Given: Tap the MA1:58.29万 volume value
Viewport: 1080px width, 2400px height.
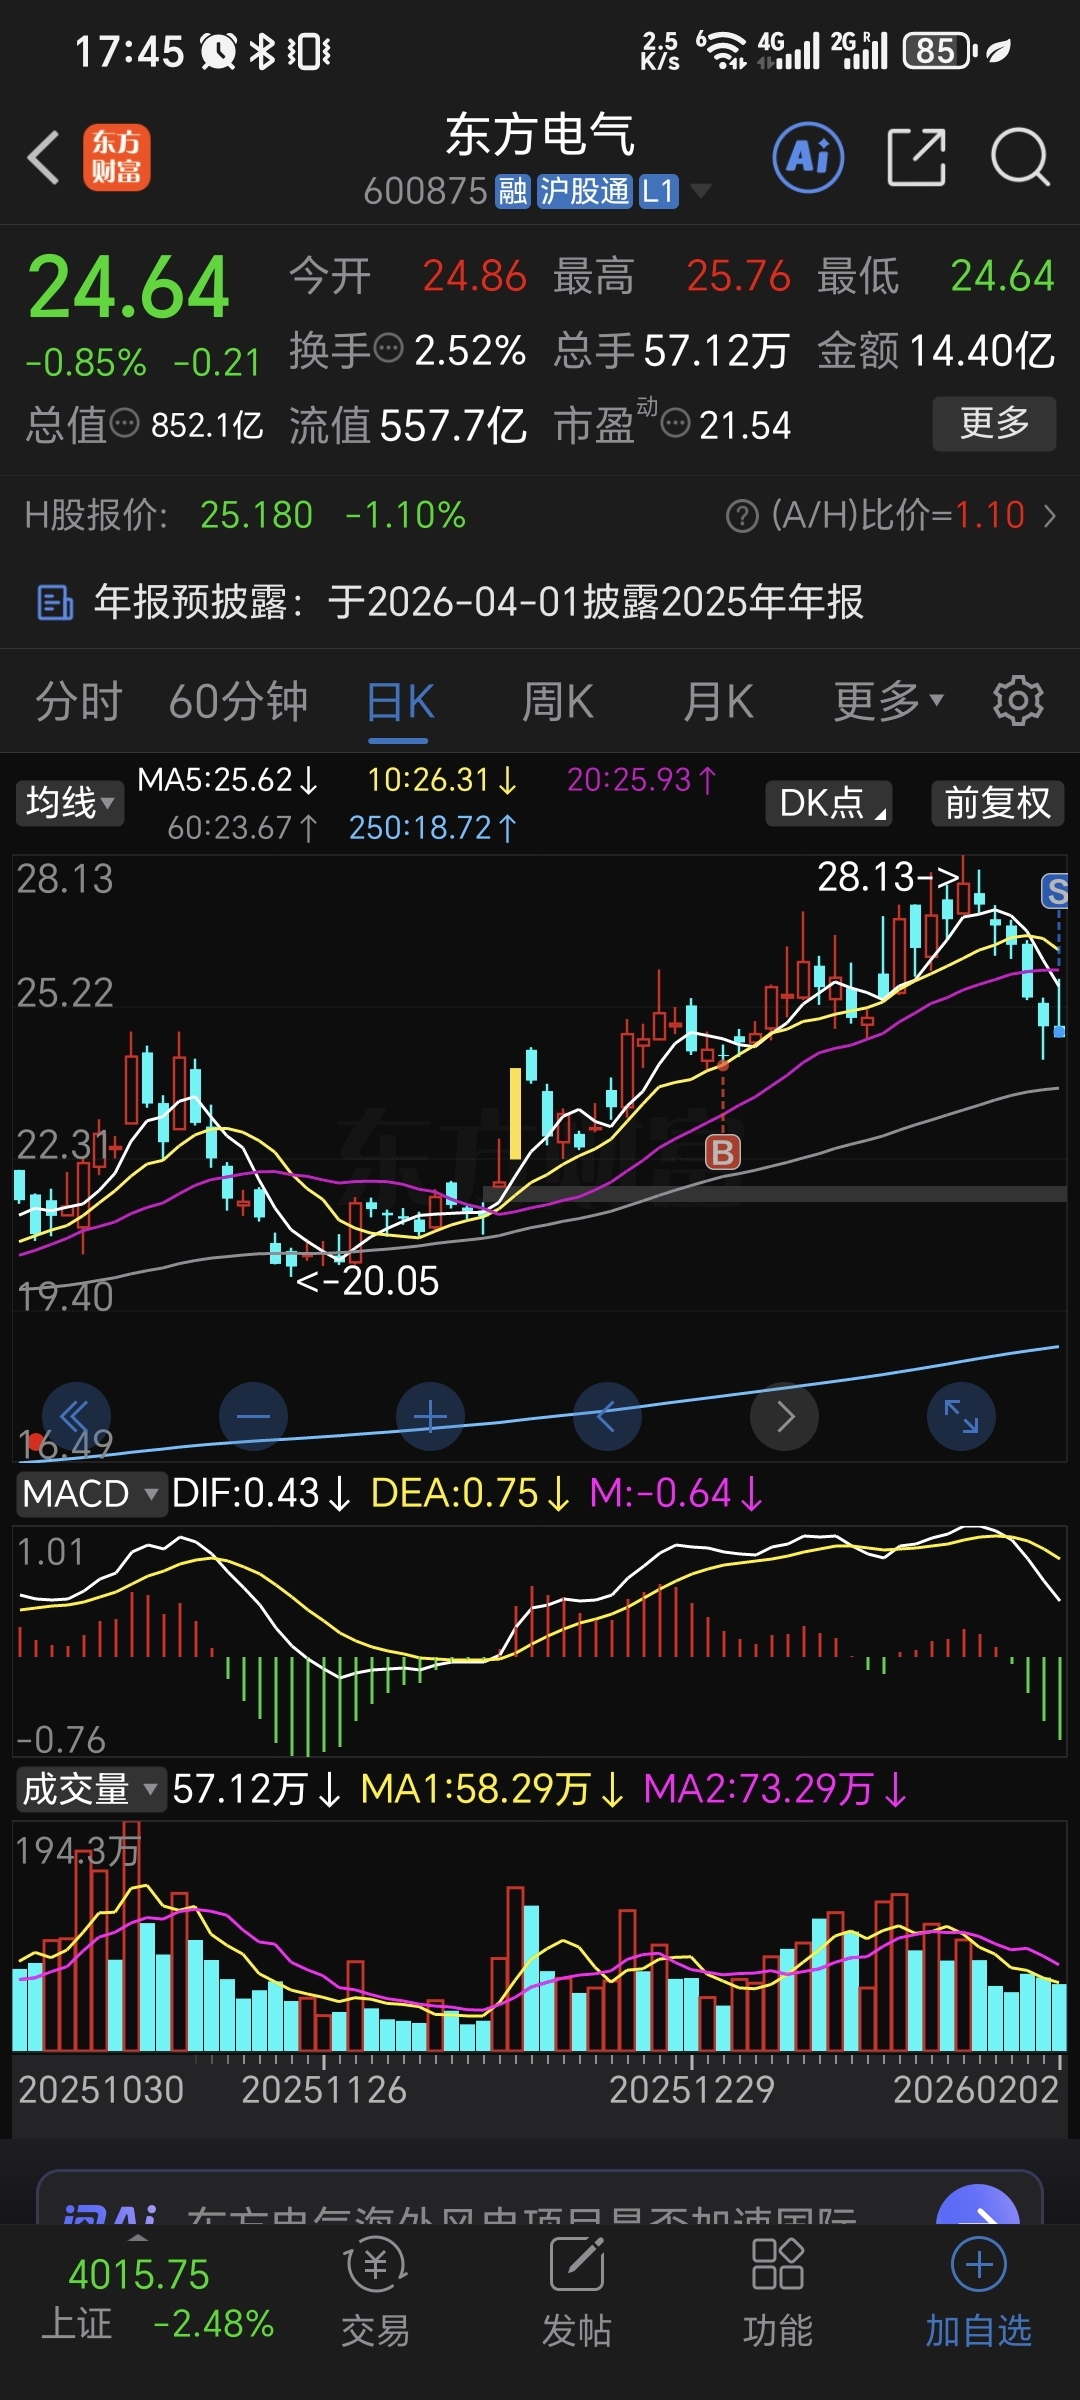Looking at the screenshot, I should tap(492, 1789).
